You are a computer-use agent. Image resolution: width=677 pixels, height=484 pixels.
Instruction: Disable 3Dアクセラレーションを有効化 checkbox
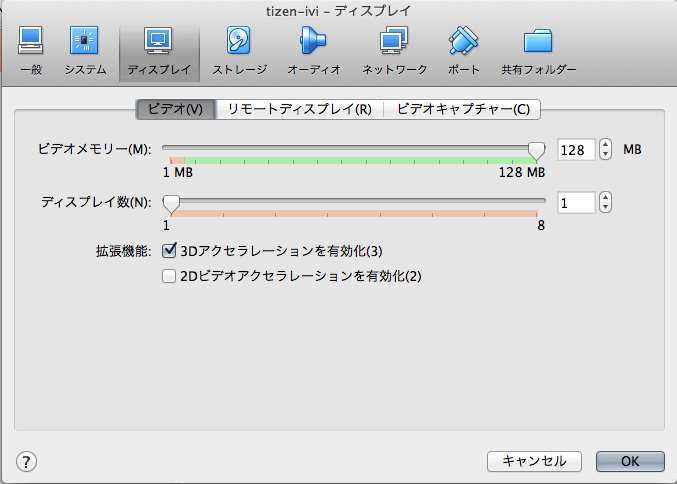point(169,251)
